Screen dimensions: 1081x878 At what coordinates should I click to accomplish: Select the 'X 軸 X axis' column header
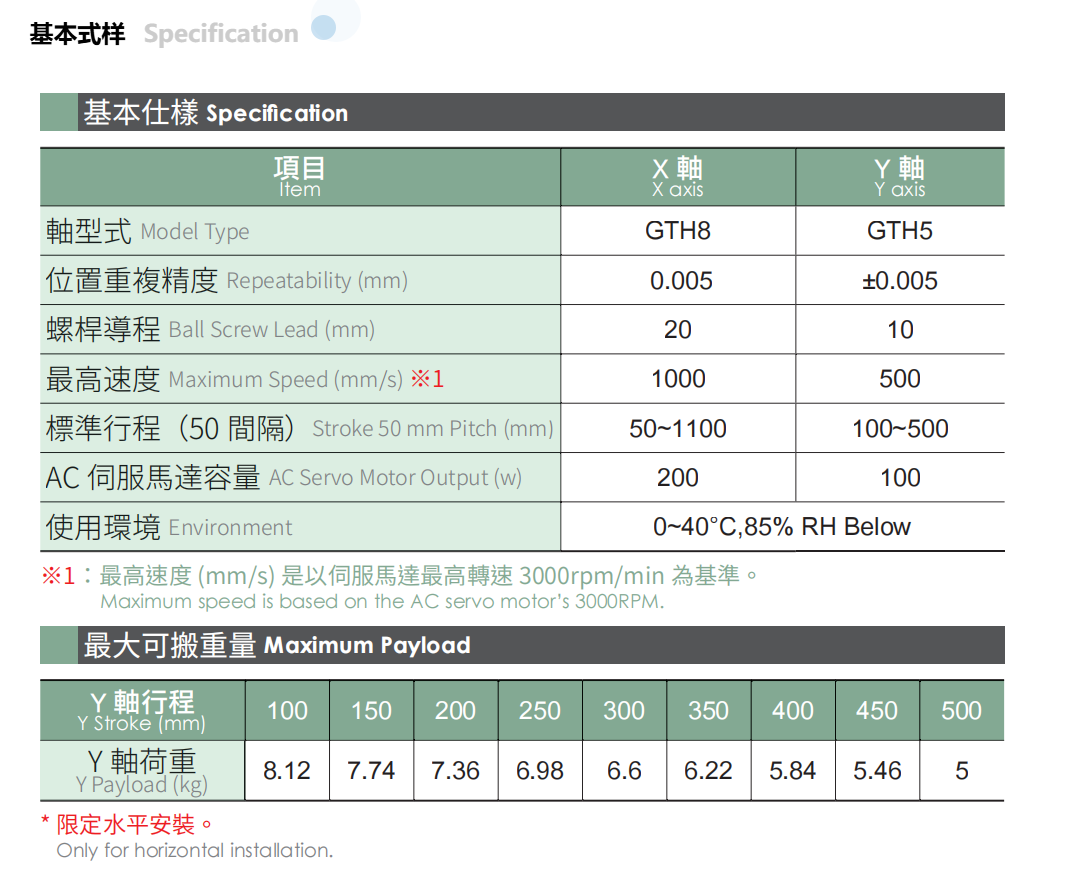click(678, 177)
